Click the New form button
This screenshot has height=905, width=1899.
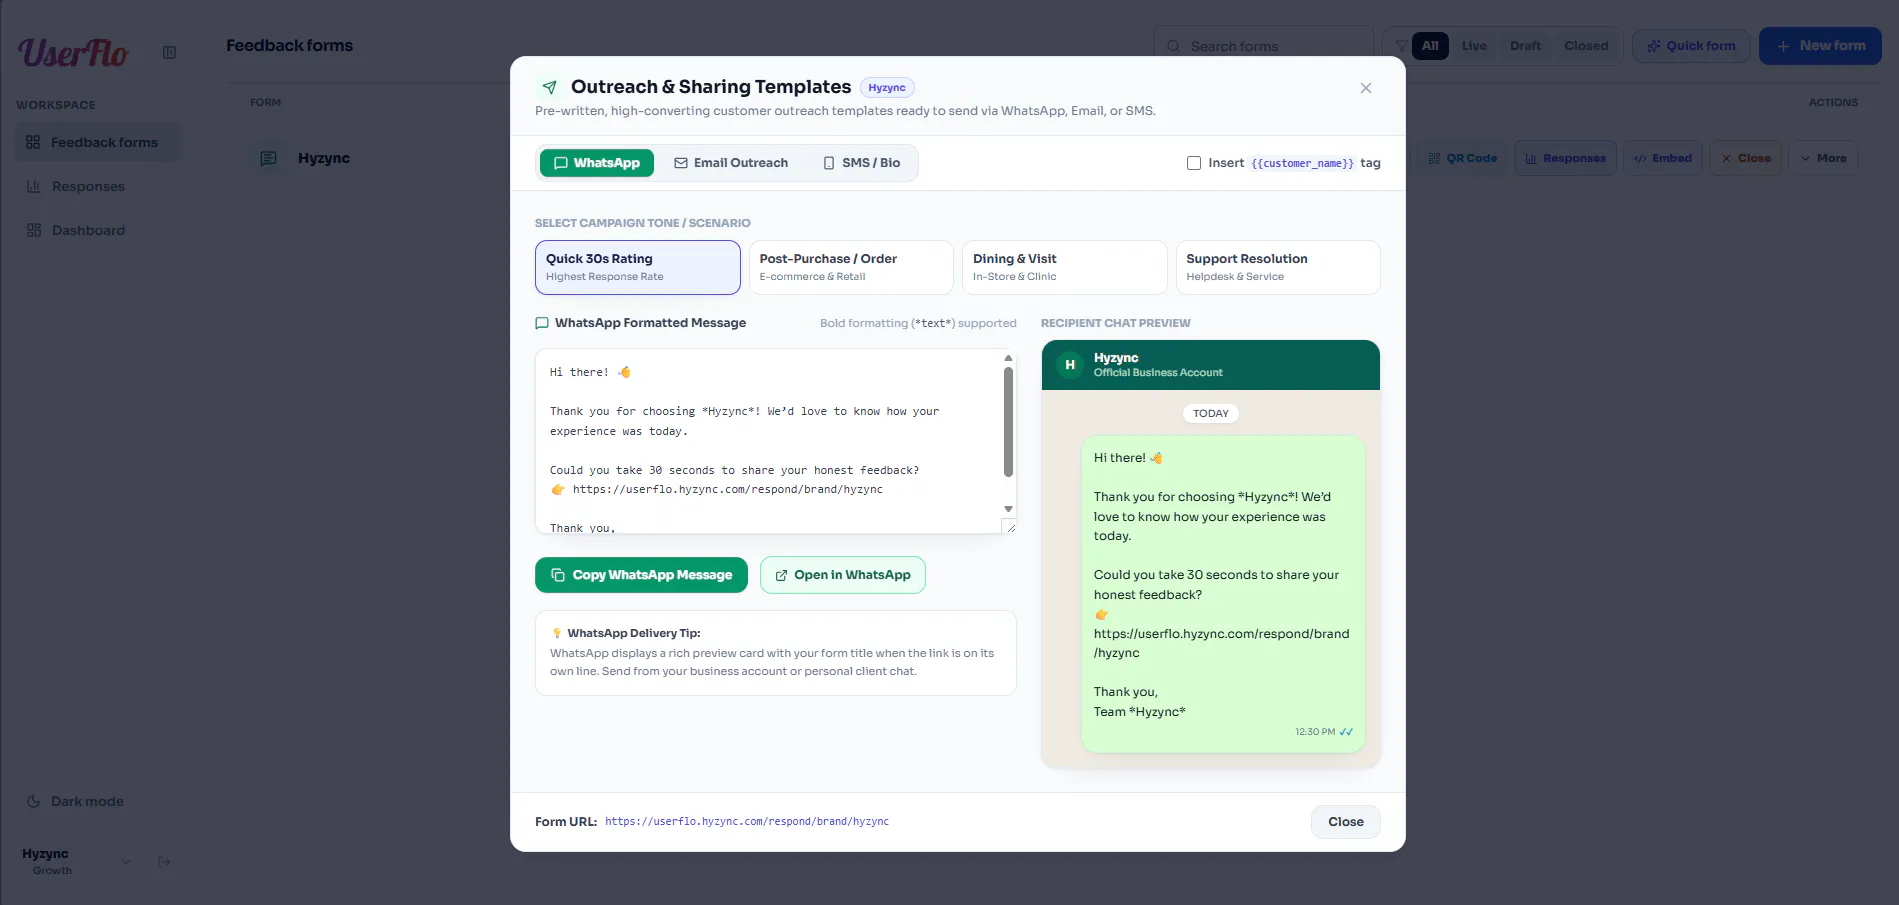[x=1820, y=46]
